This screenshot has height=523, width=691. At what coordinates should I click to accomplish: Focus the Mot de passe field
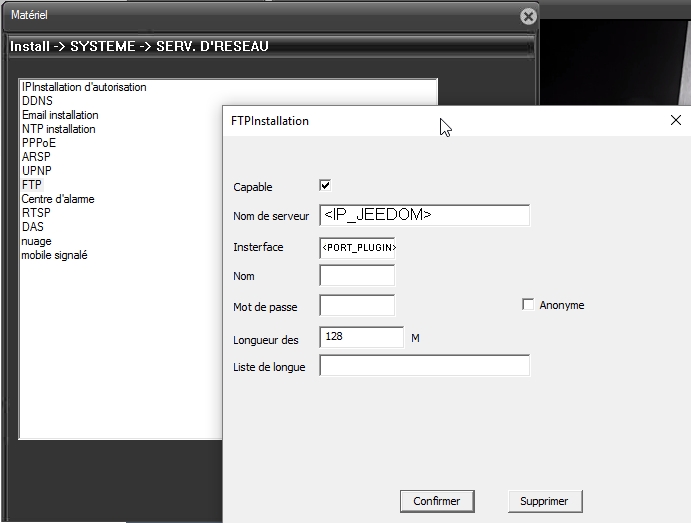tap(357, 305)
